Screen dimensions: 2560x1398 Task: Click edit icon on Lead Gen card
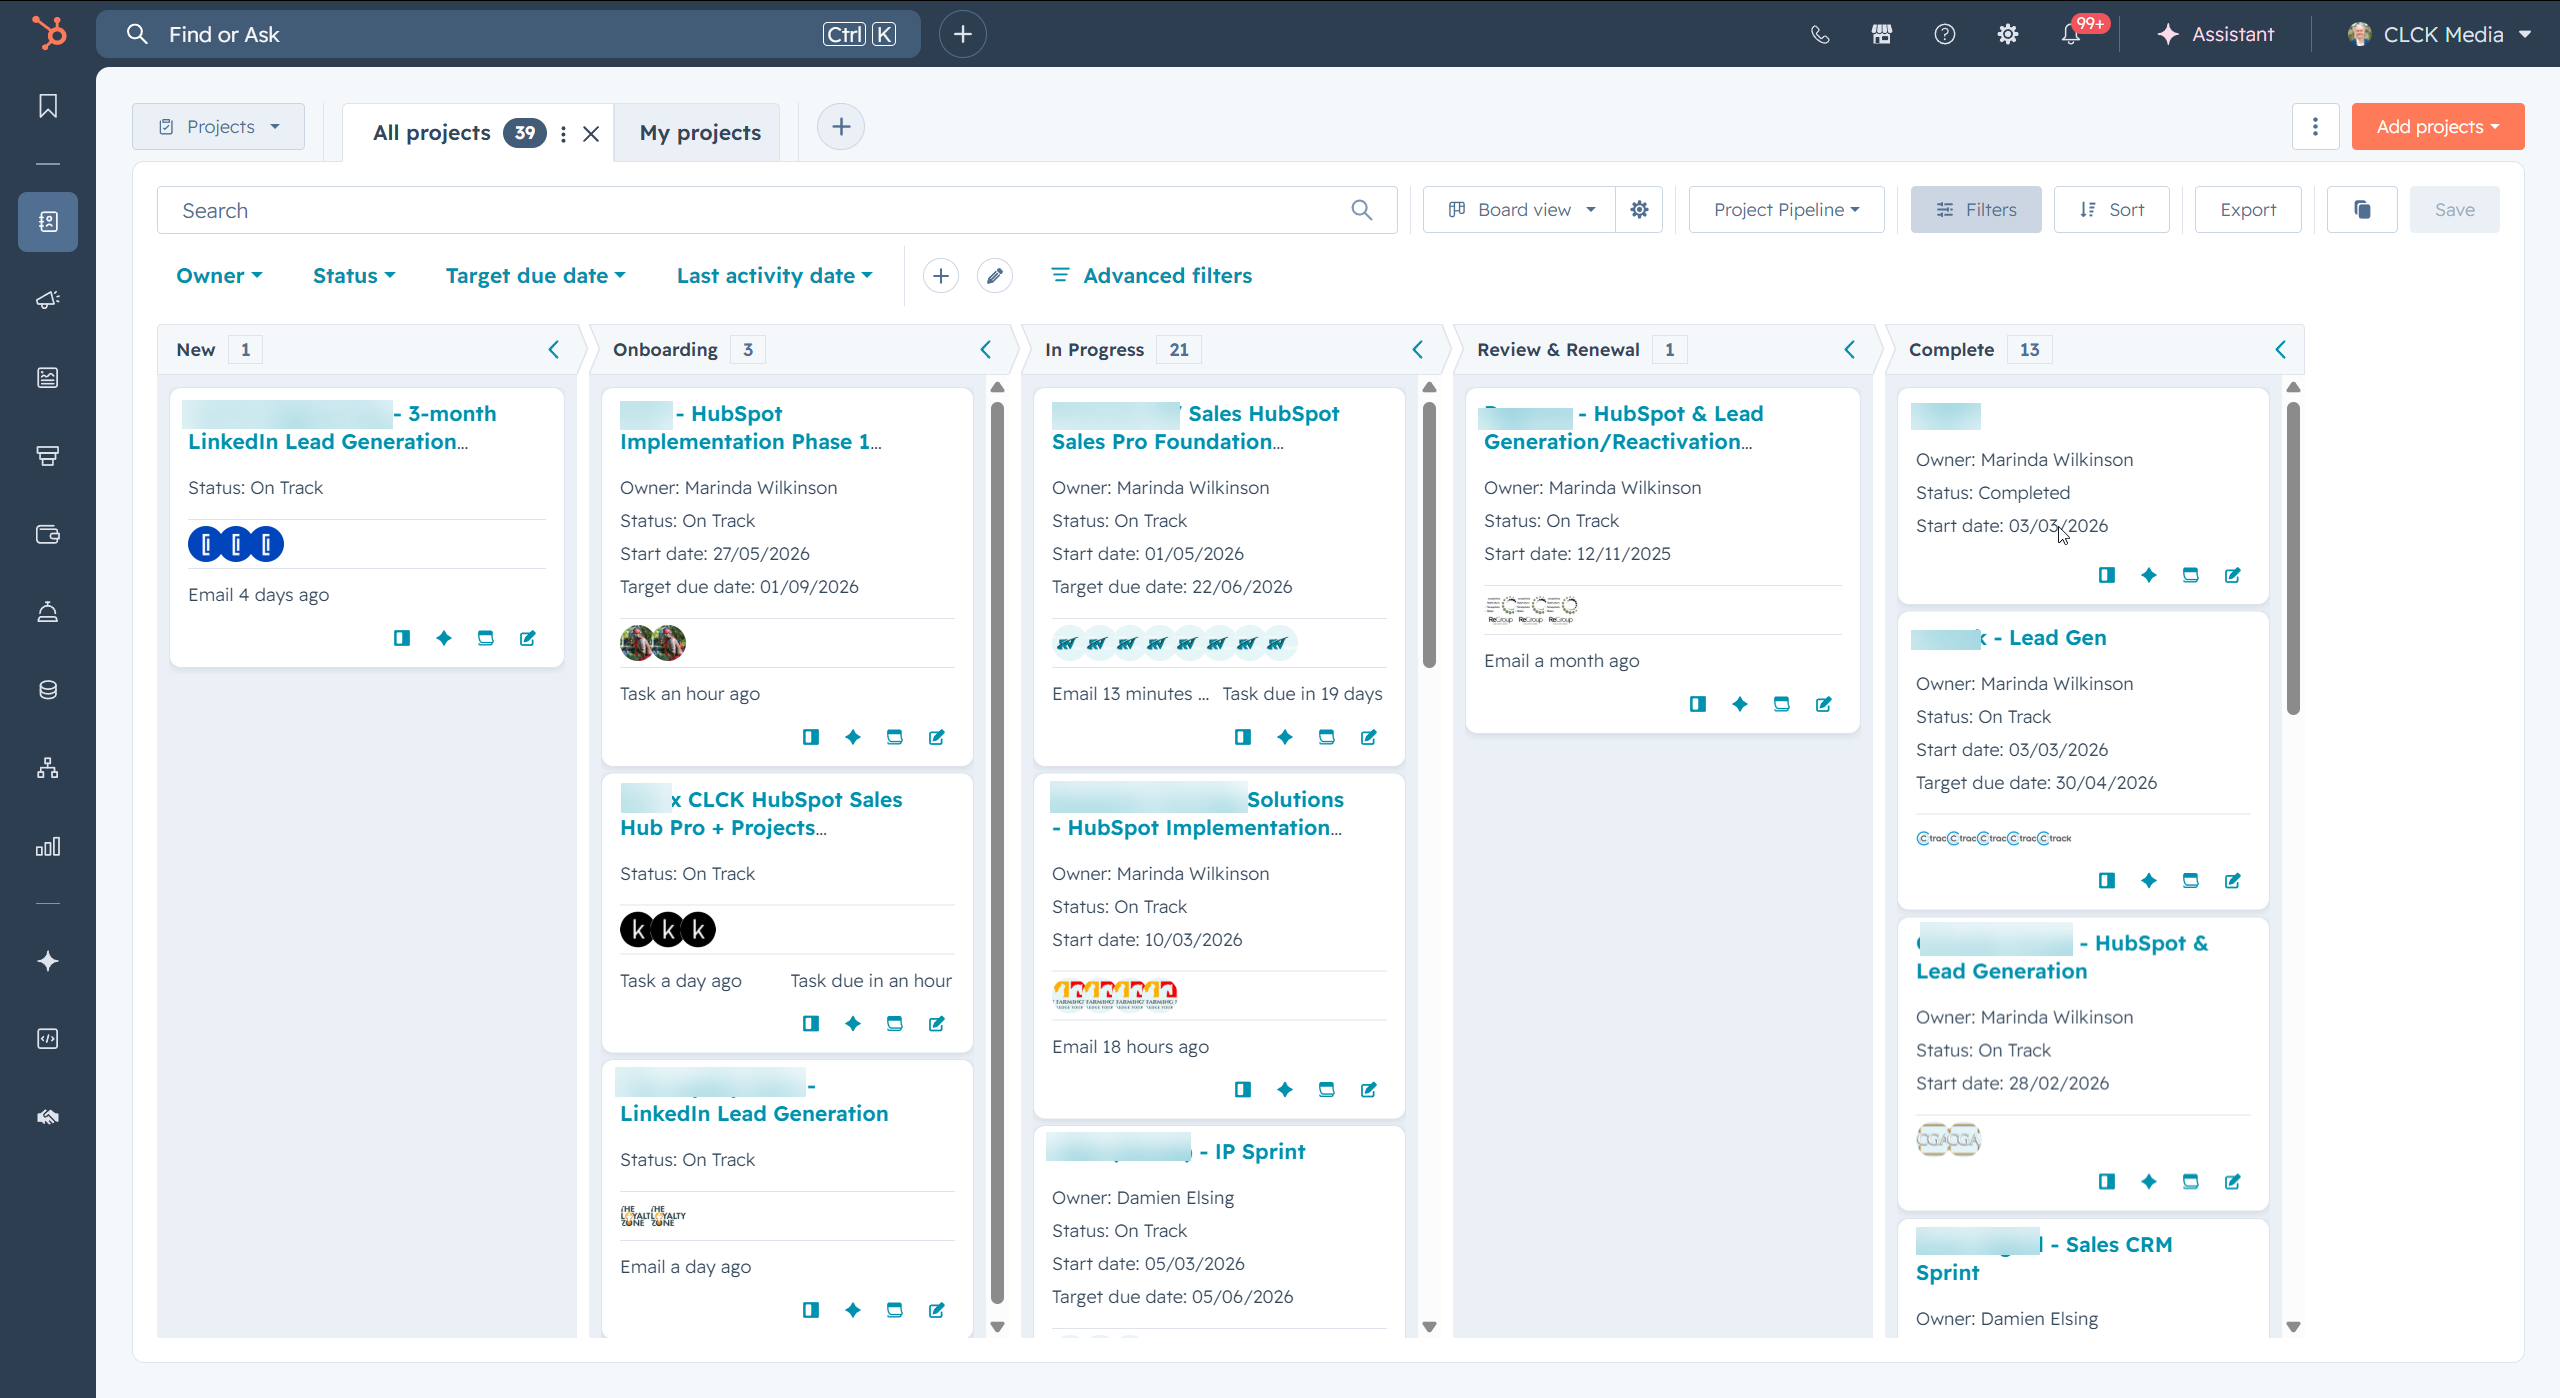tap(2232, 881)
